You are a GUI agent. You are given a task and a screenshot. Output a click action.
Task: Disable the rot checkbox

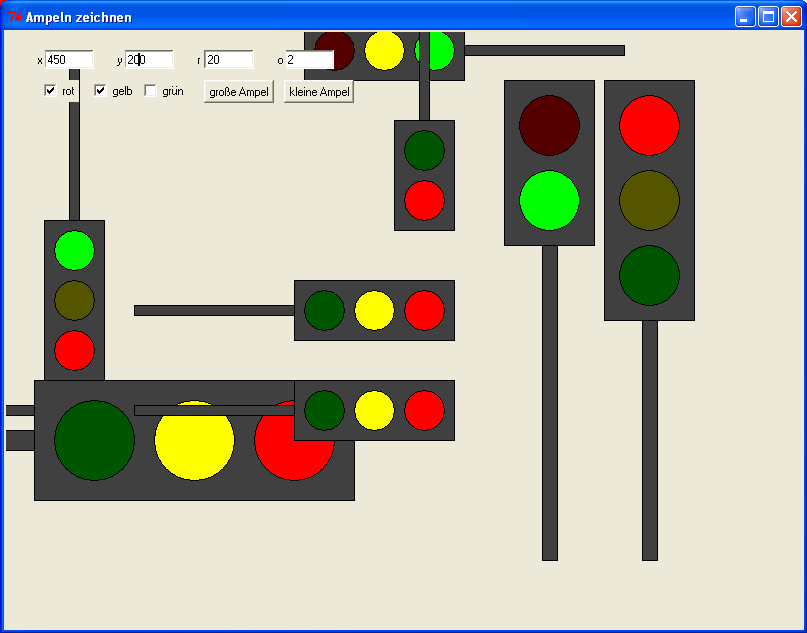(49, 90)
